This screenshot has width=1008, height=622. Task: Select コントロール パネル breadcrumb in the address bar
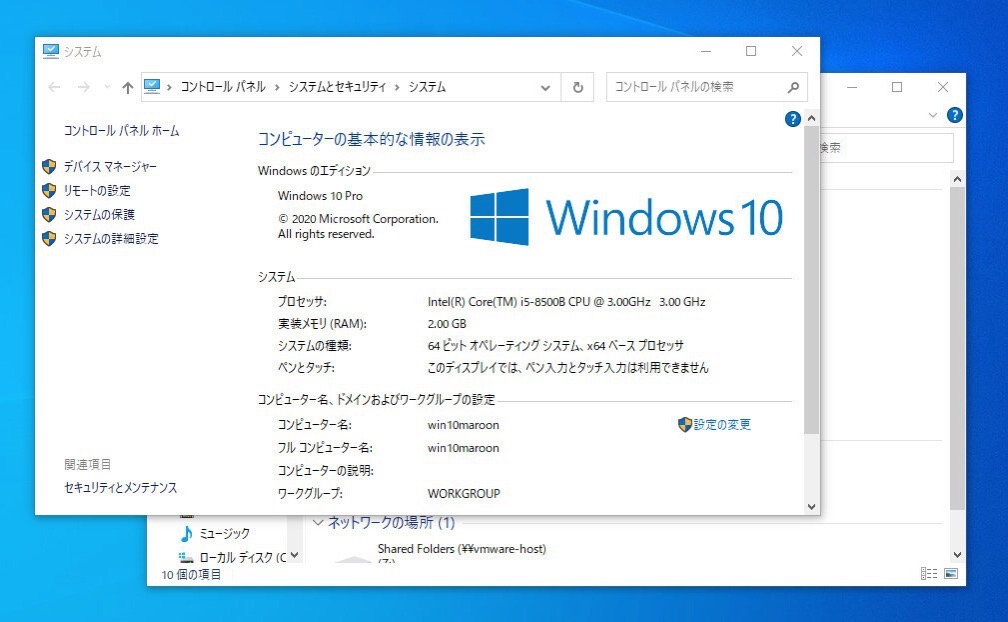[x=223, y=87]
